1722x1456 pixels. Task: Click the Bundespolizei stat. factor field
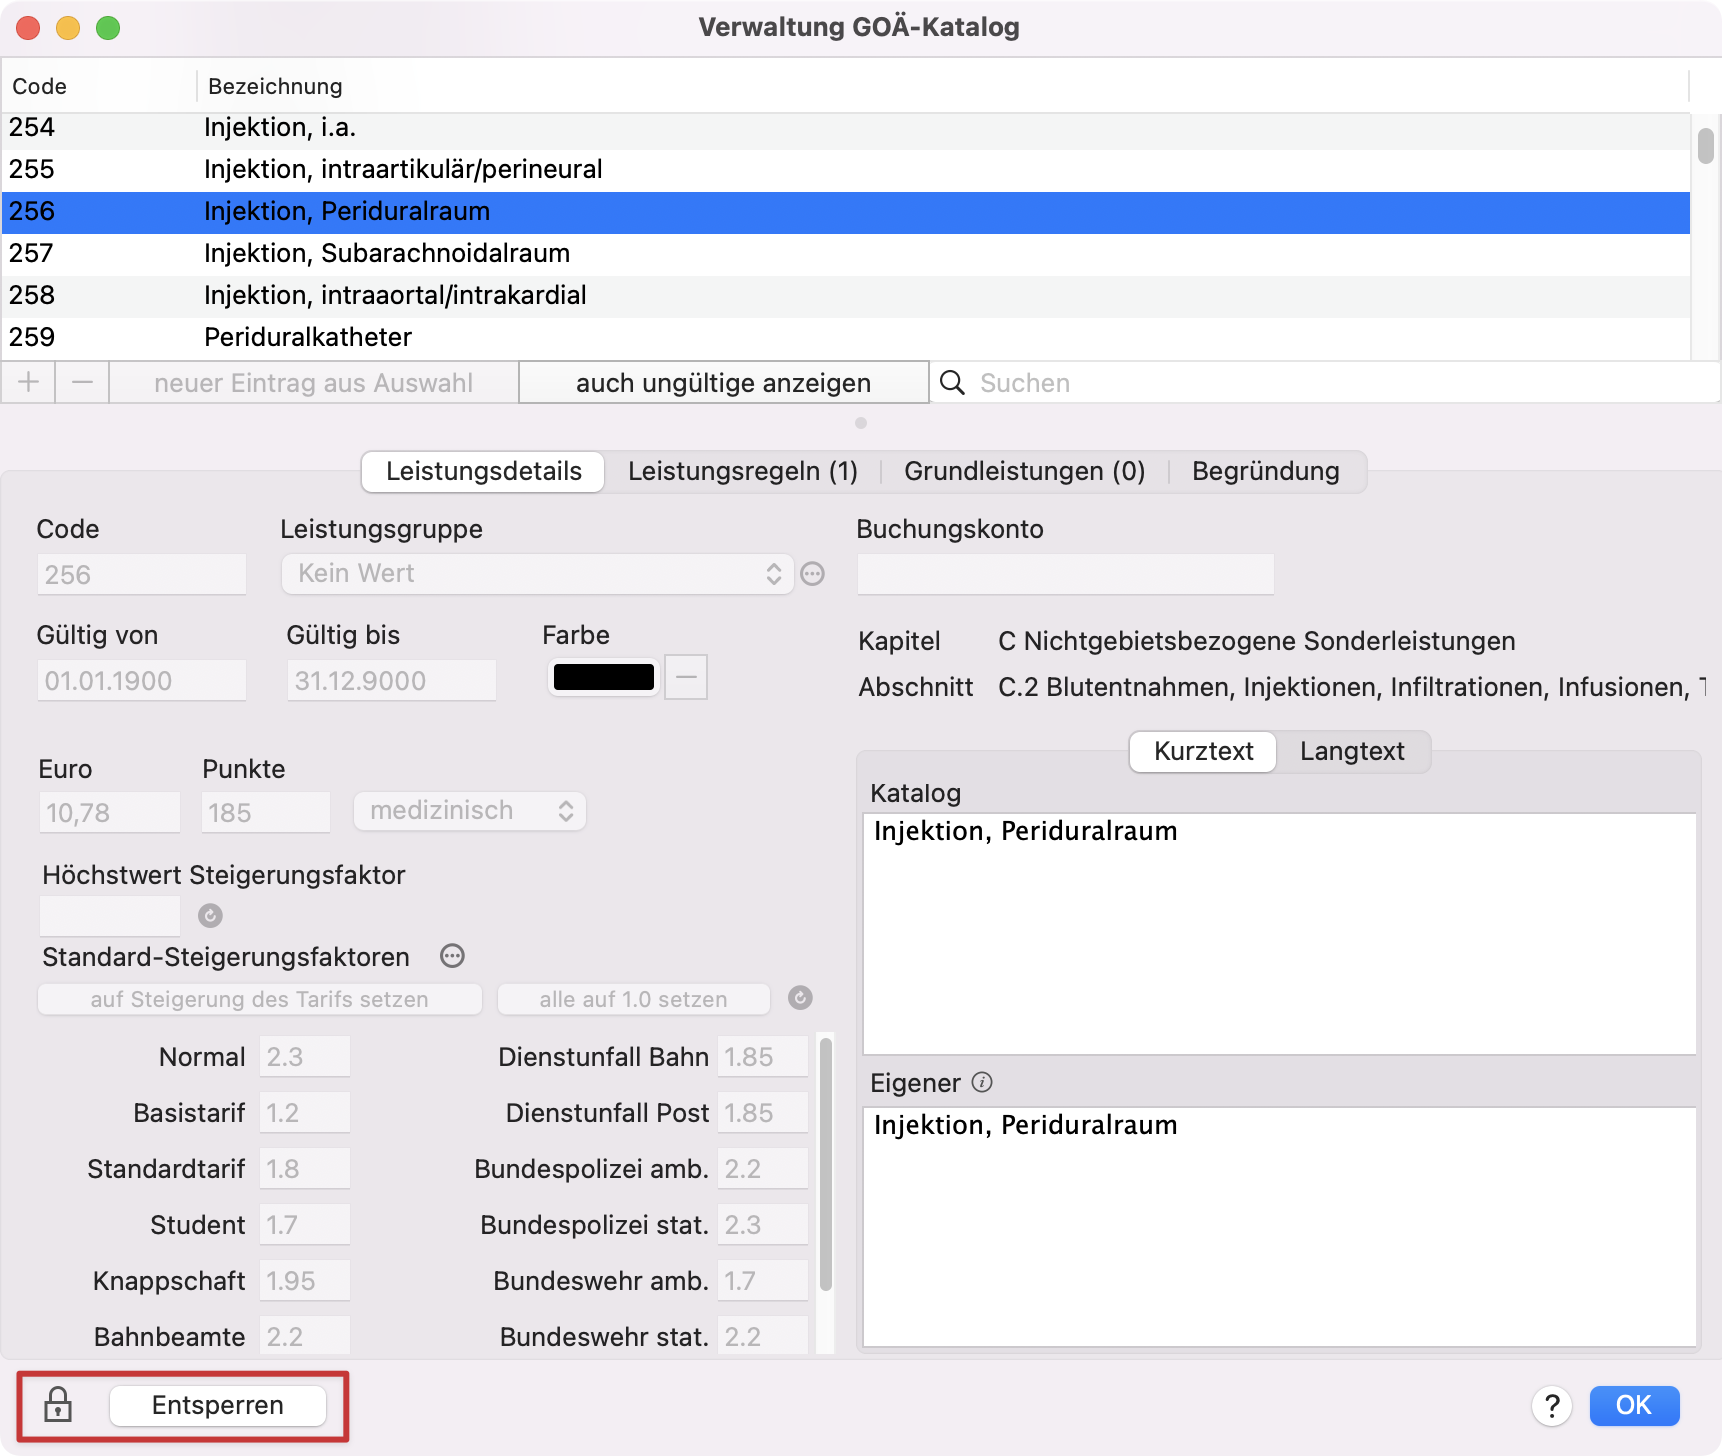(762, 1224)
